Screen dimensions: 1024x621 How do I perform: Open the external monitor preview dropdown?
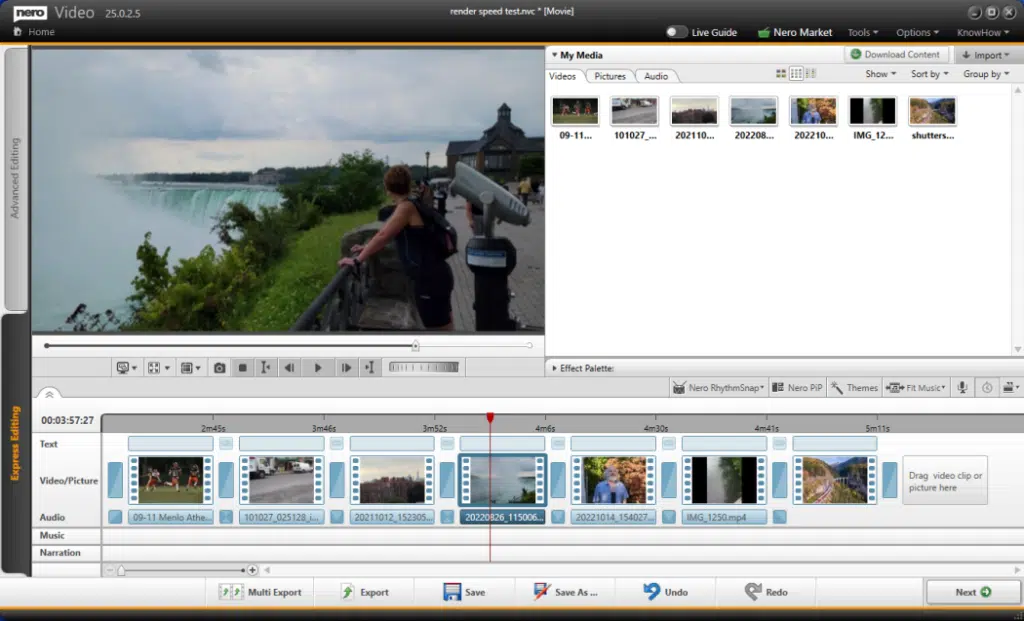[x=126, y=368]
